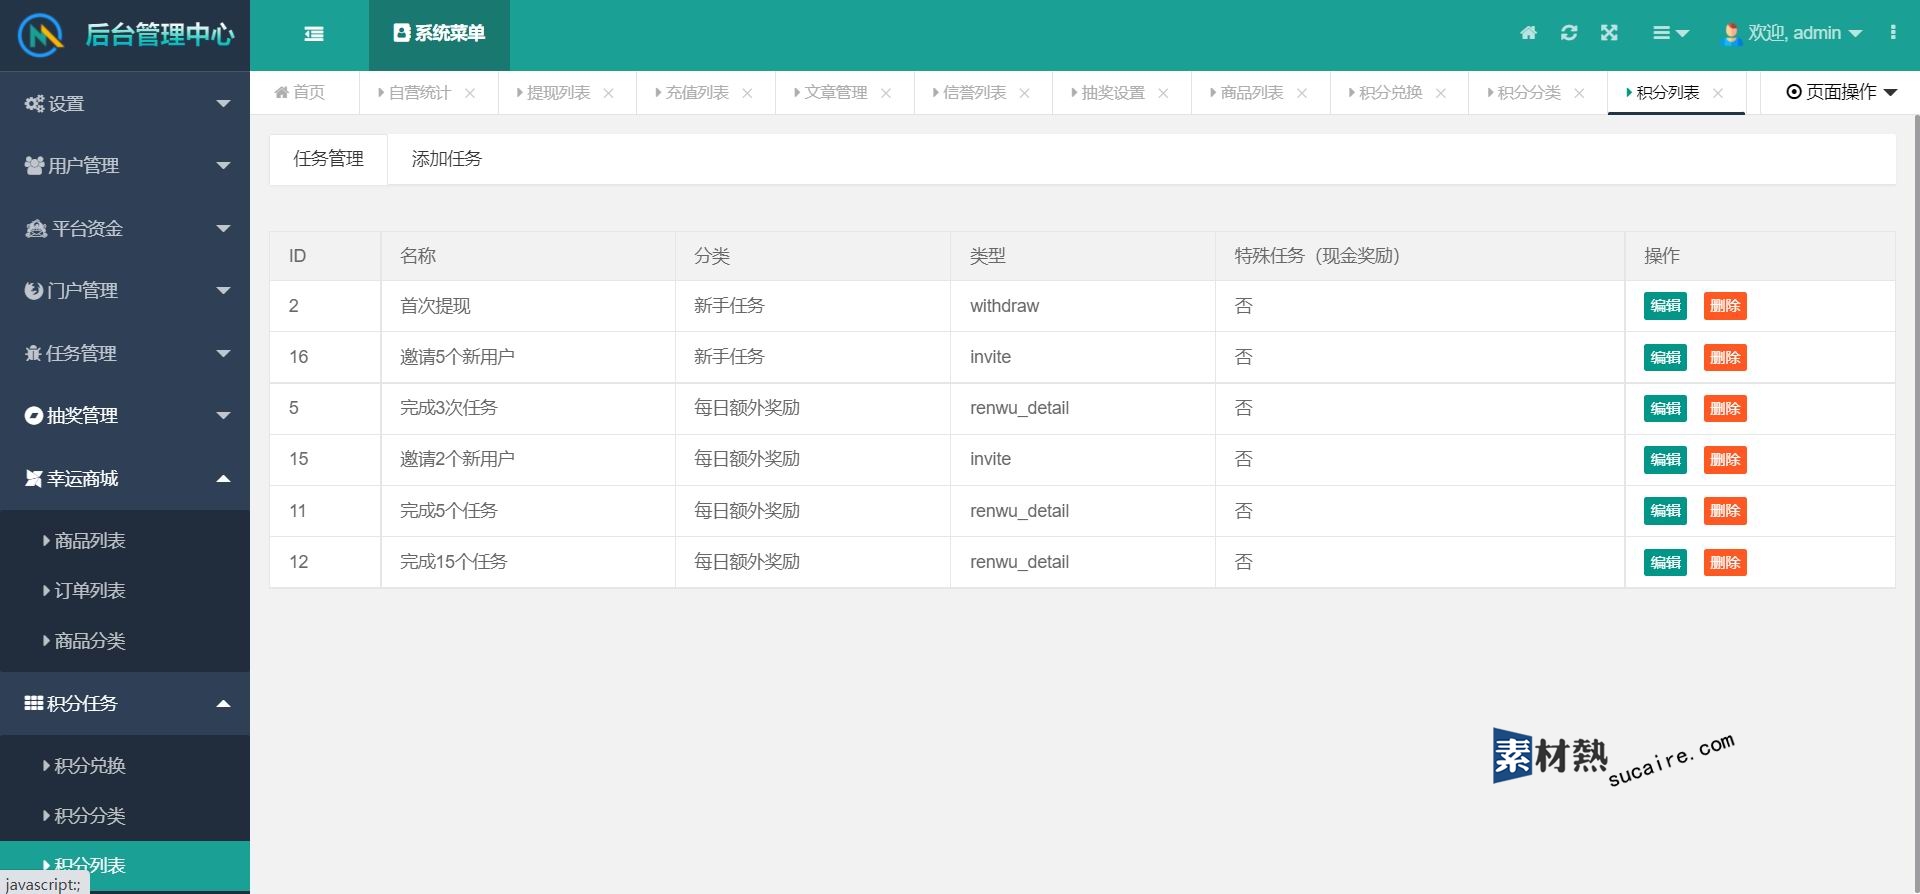Edit the 邀请5个新用户 task
The image size is (1920, 894).
pyautogui.click(x=1665, y=358)
